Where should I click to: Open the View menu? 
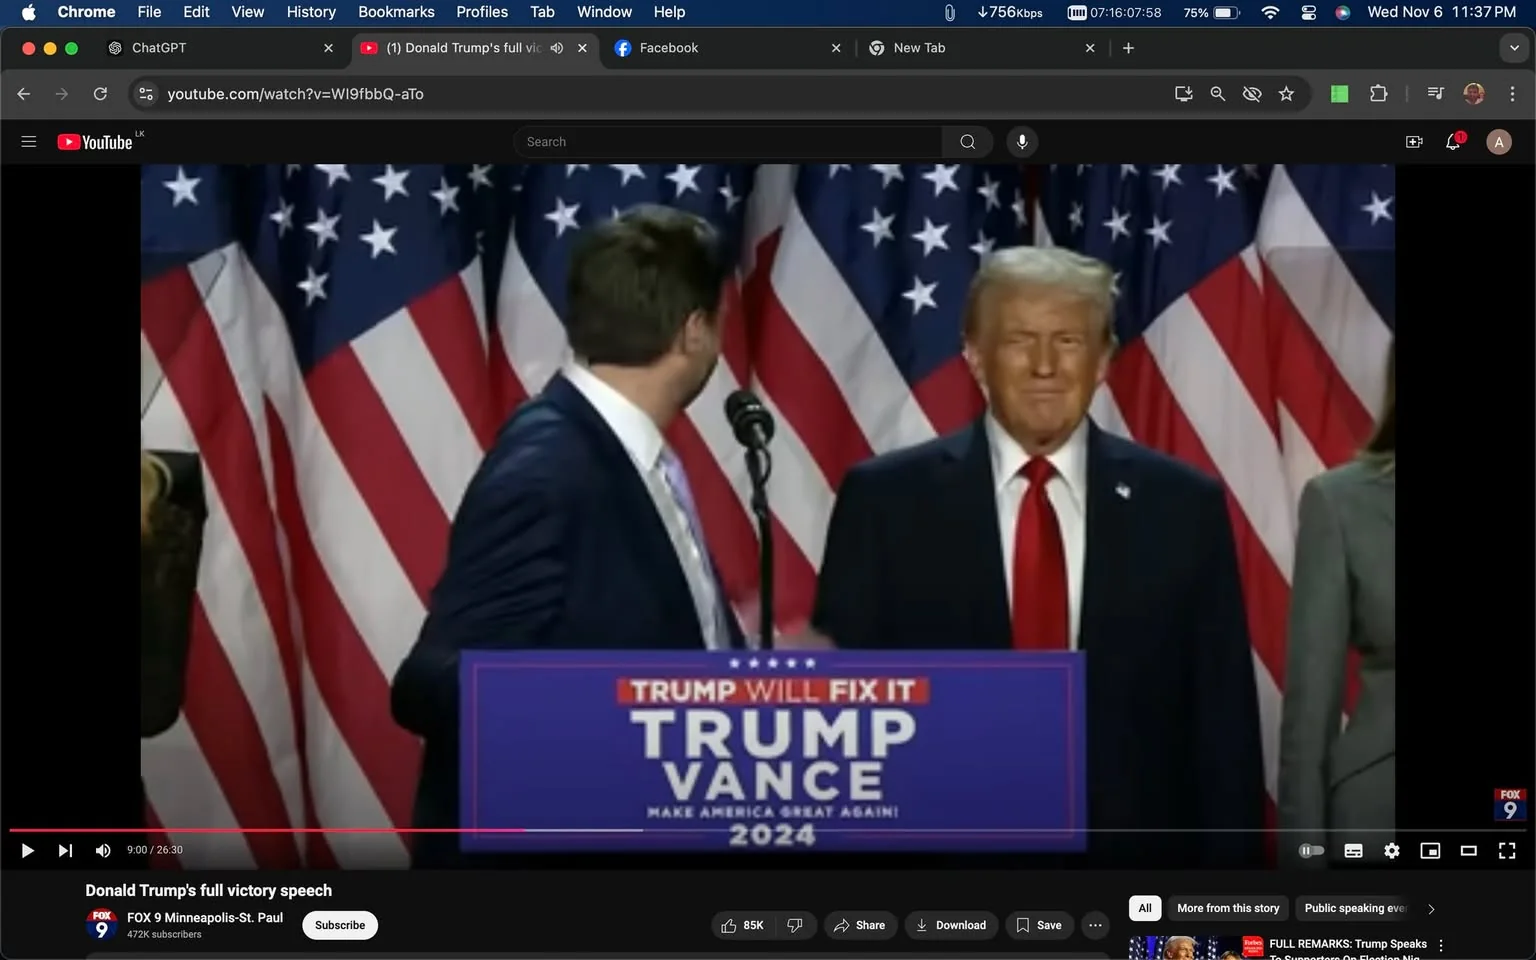click(x=247, y=12)
